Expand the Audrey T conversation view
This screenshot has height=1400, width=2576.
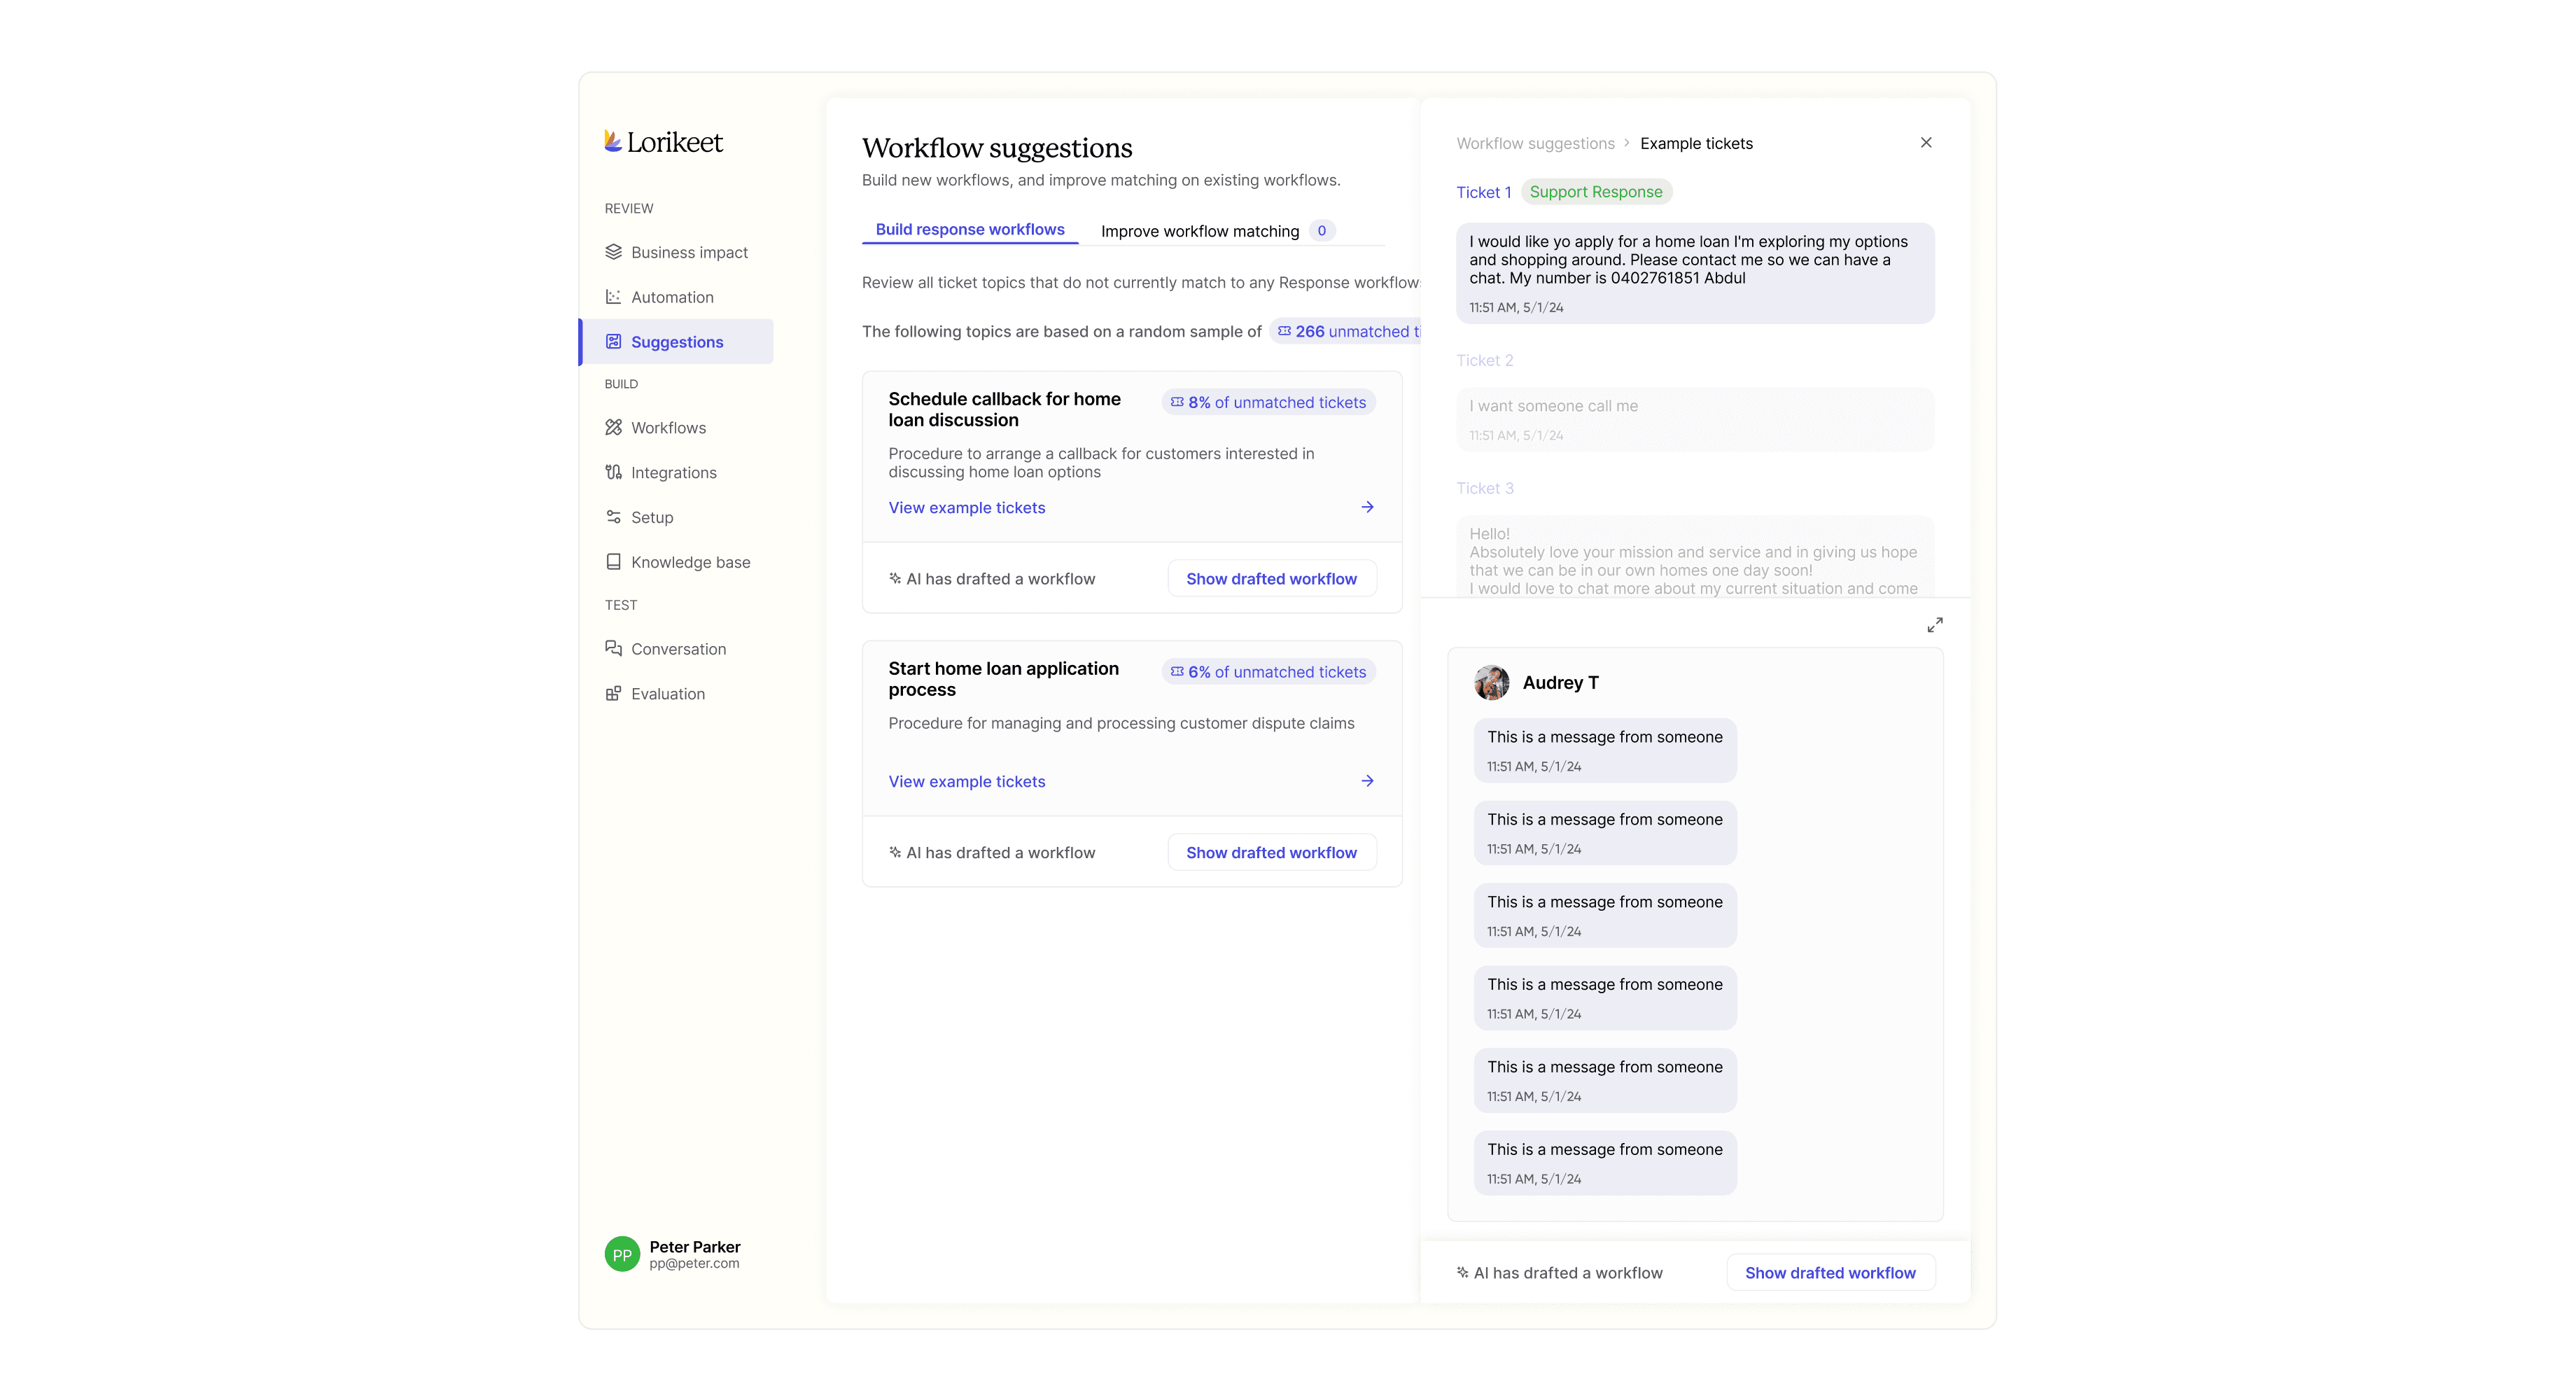[1935, 625]
